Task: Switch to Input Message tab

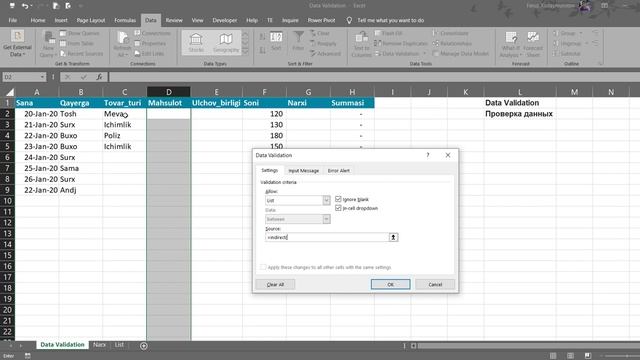Action: 303,171
